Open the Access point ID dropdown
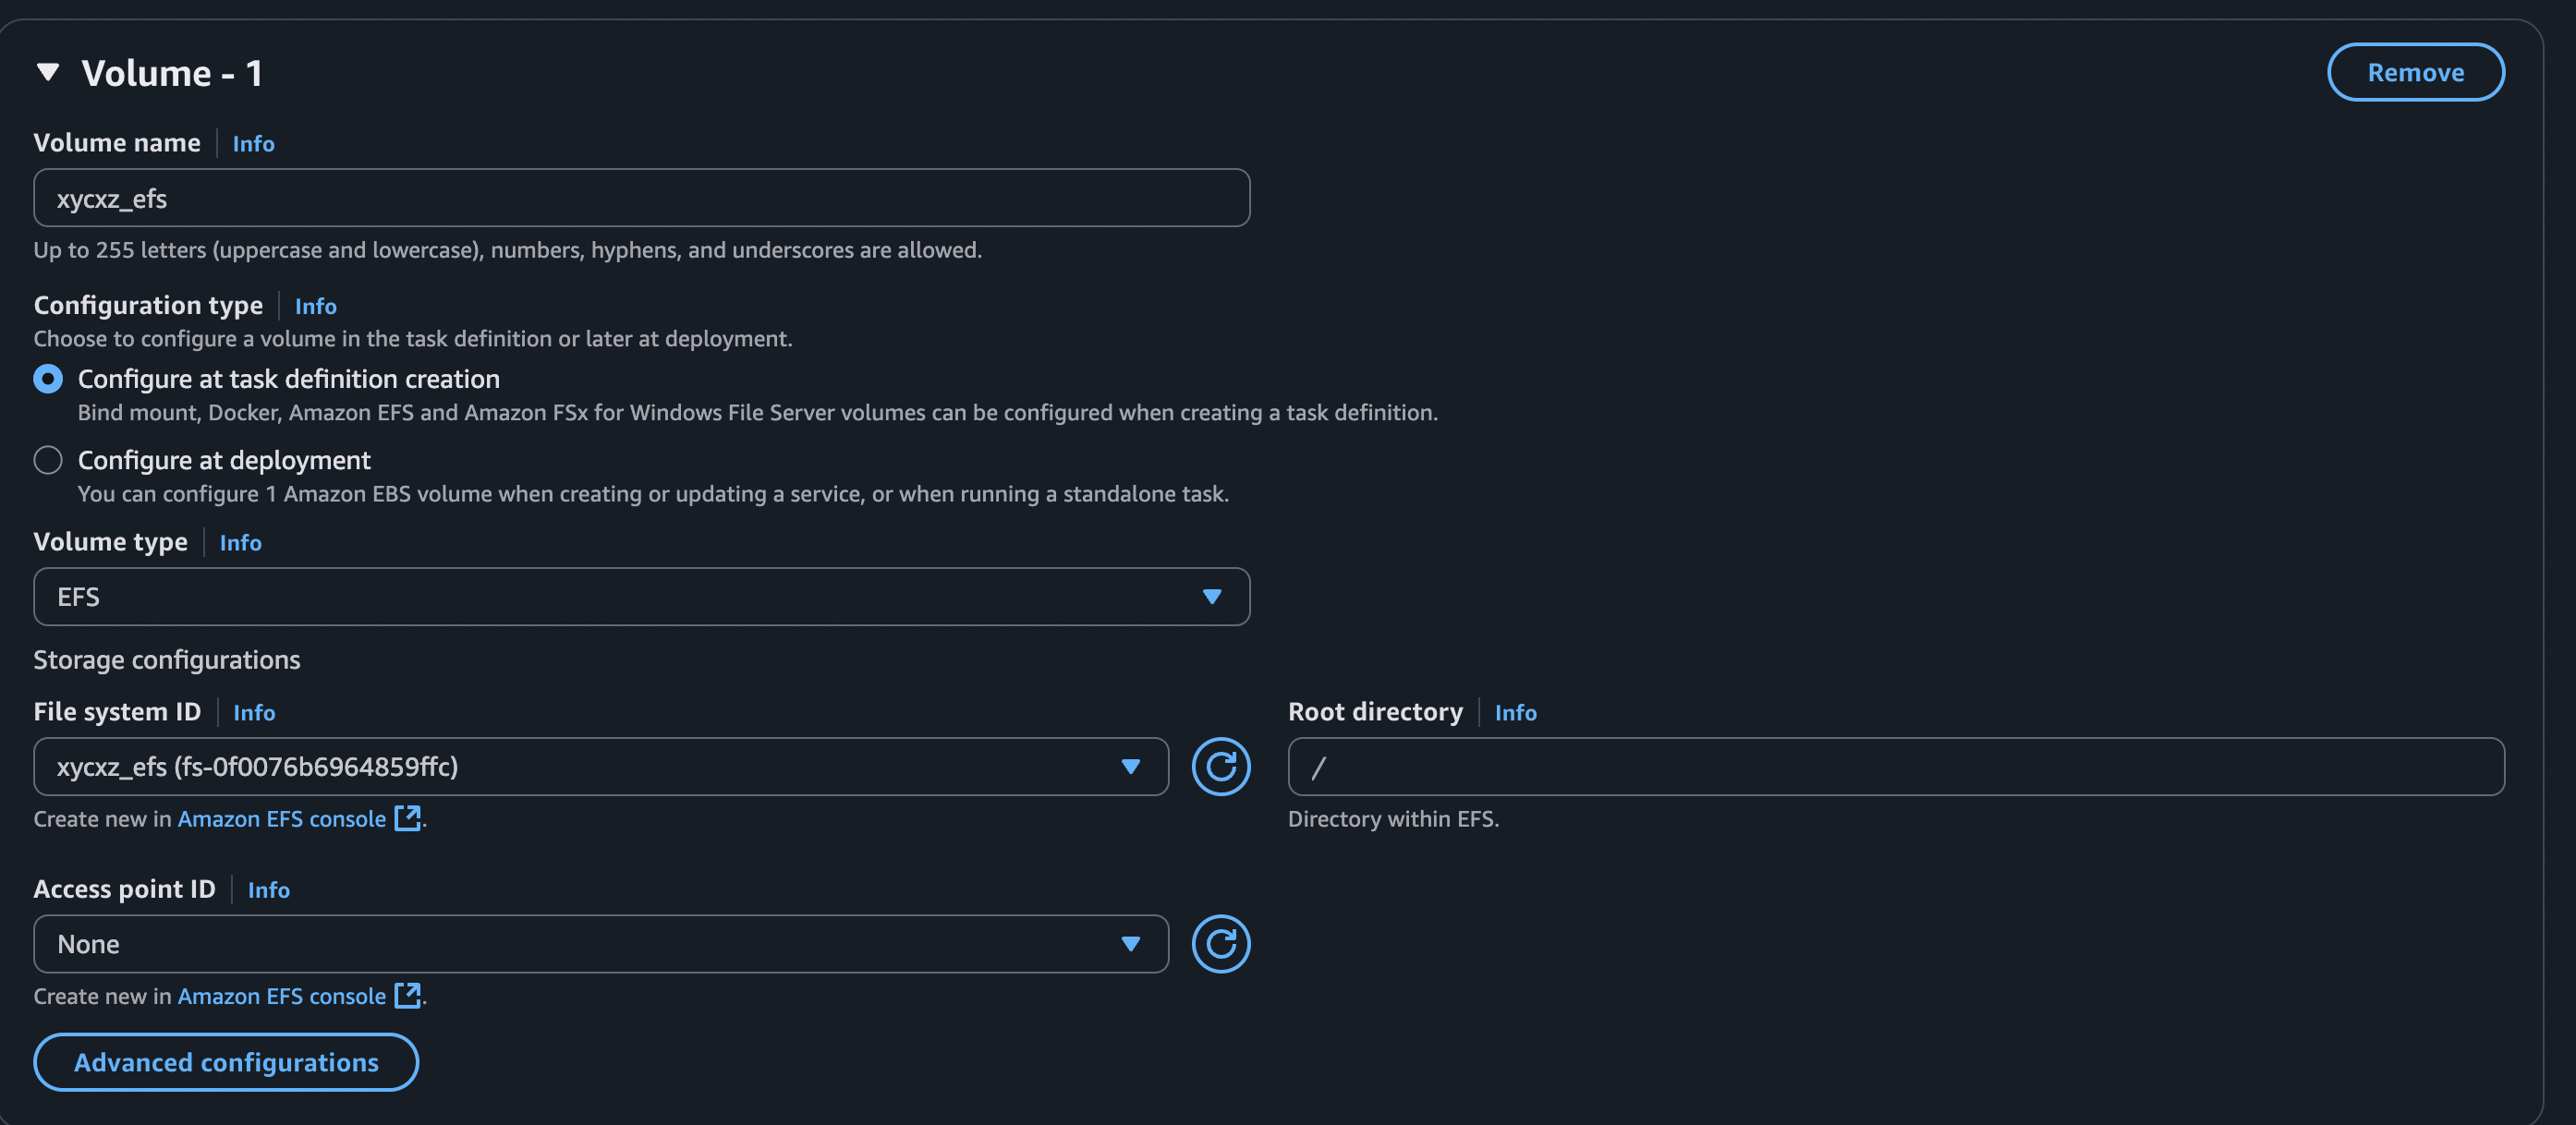The width and height of the screenshot is (2576, 1125). [600, 944]
